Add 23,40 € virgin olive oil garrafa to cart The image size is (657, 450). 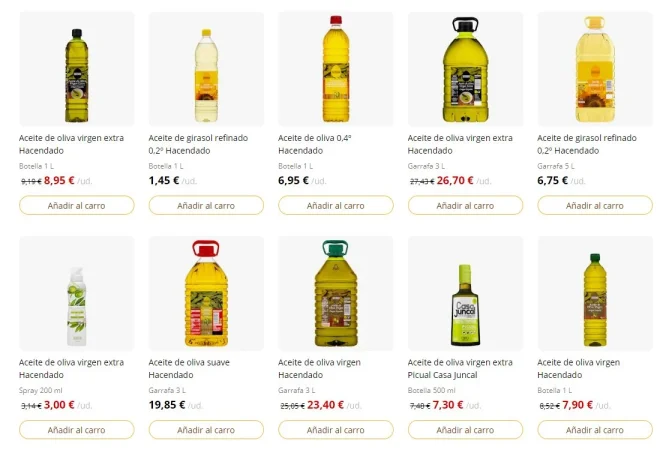(x=335, y=430)
